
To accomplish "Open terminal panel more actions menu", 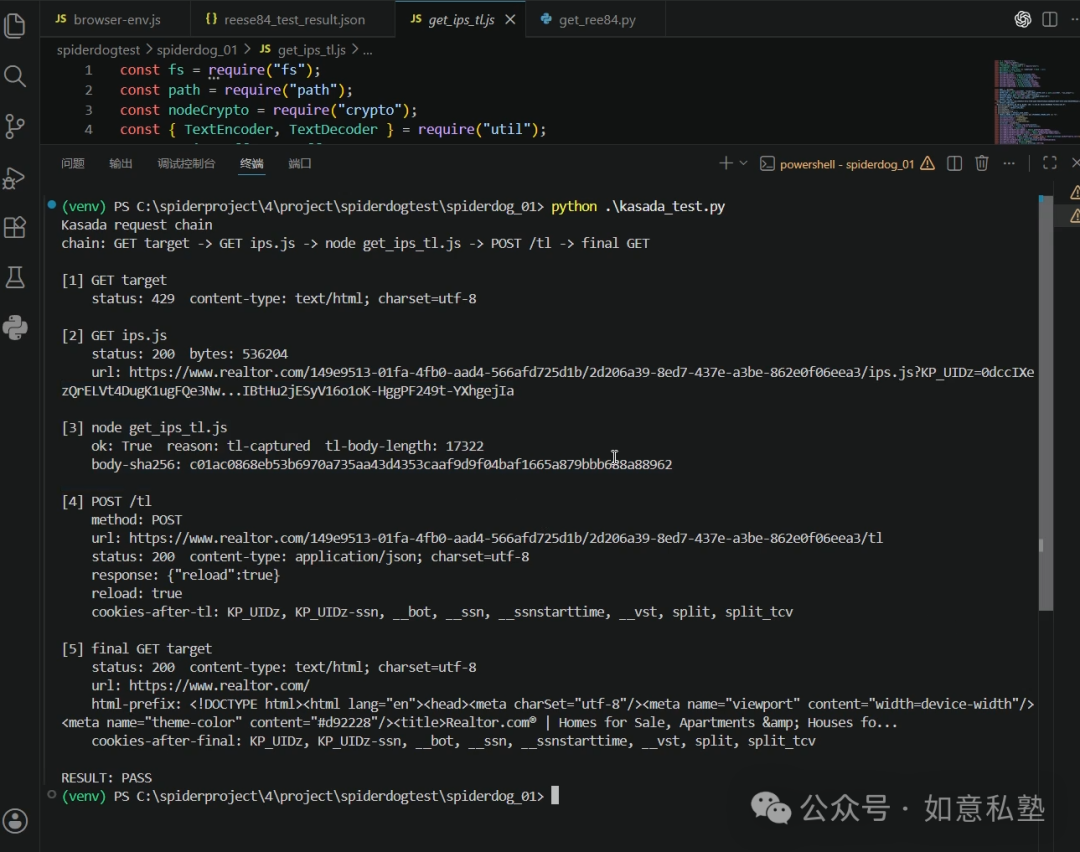I will (1009, 163).
